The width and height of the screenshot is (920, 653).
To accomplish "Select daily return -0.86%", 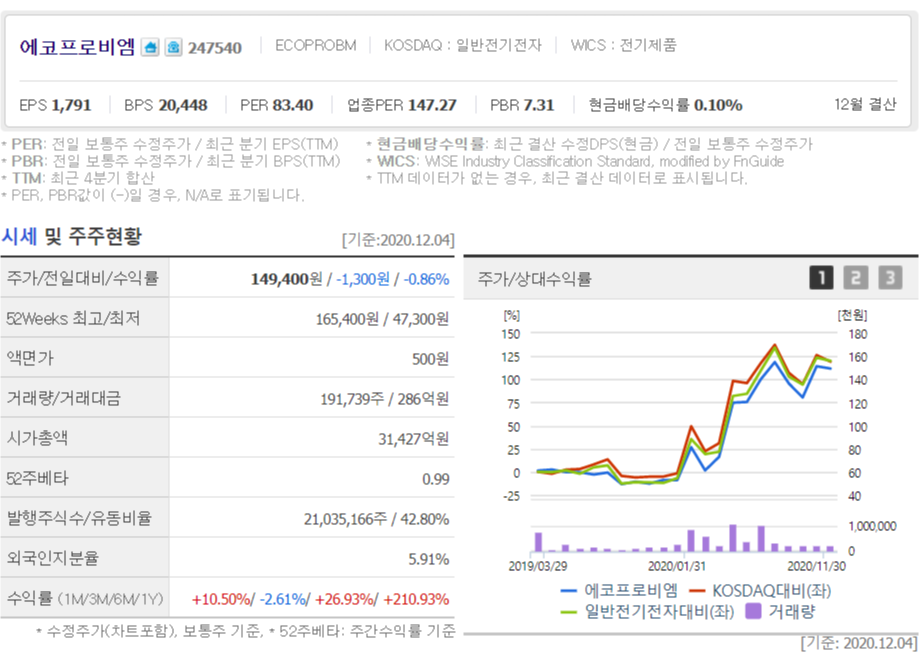I will (x=426, y=279).
